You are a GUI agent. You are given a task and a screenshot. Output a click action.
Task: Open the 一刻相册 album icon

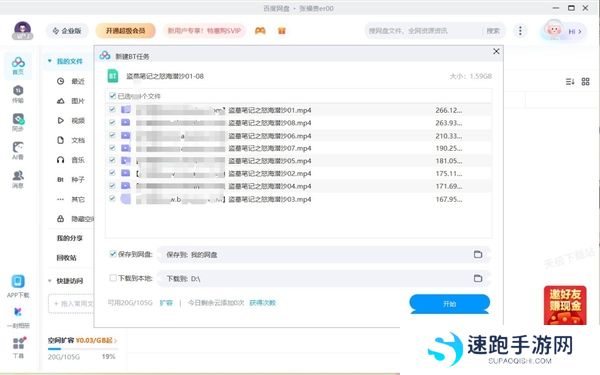(x=18, y=318)
